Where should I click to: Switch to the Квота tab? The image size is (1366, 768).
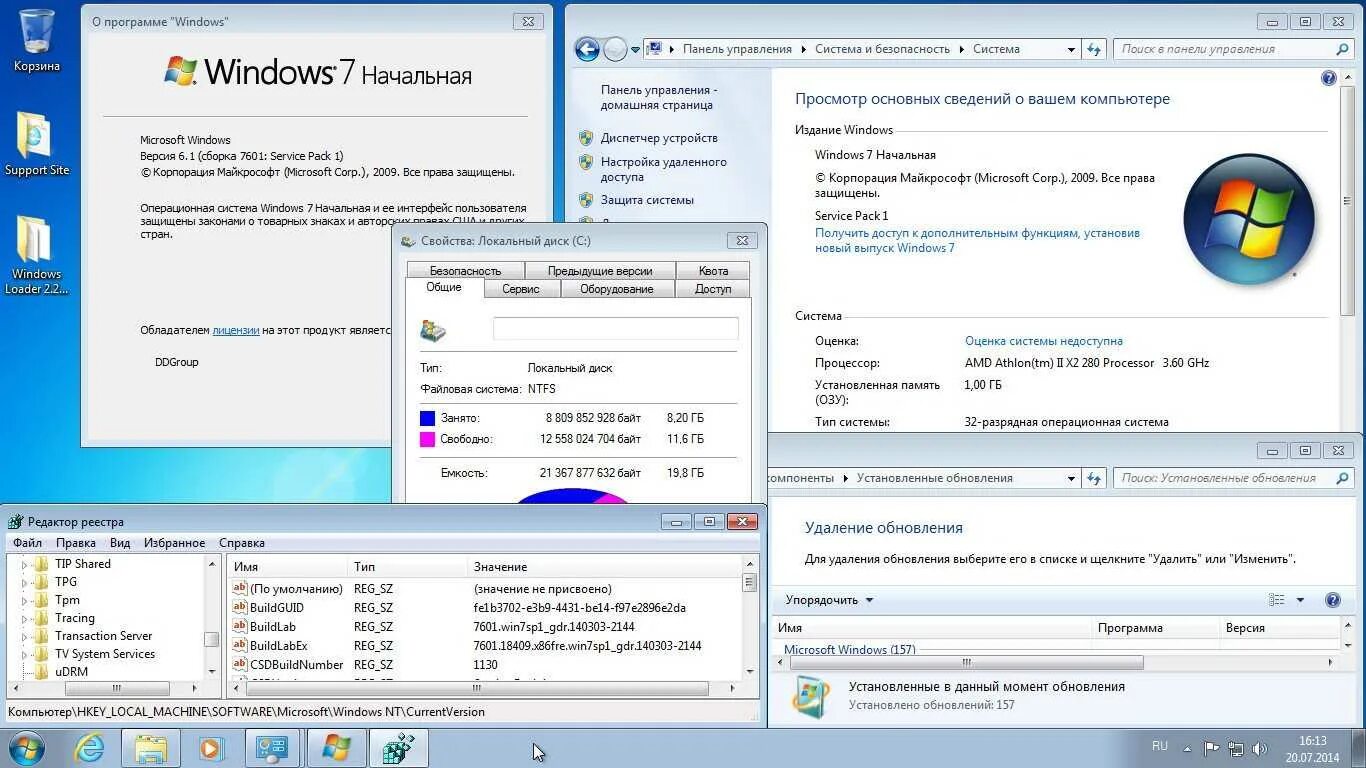(x=713, y=270)
